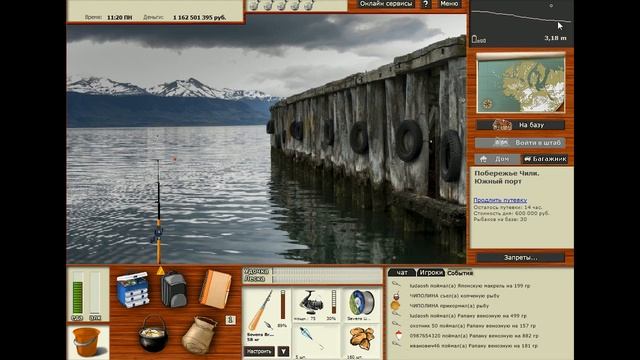Select the fishing line spool slot
The width and height of the screenshot is (640, 360).
coord(362,305)
